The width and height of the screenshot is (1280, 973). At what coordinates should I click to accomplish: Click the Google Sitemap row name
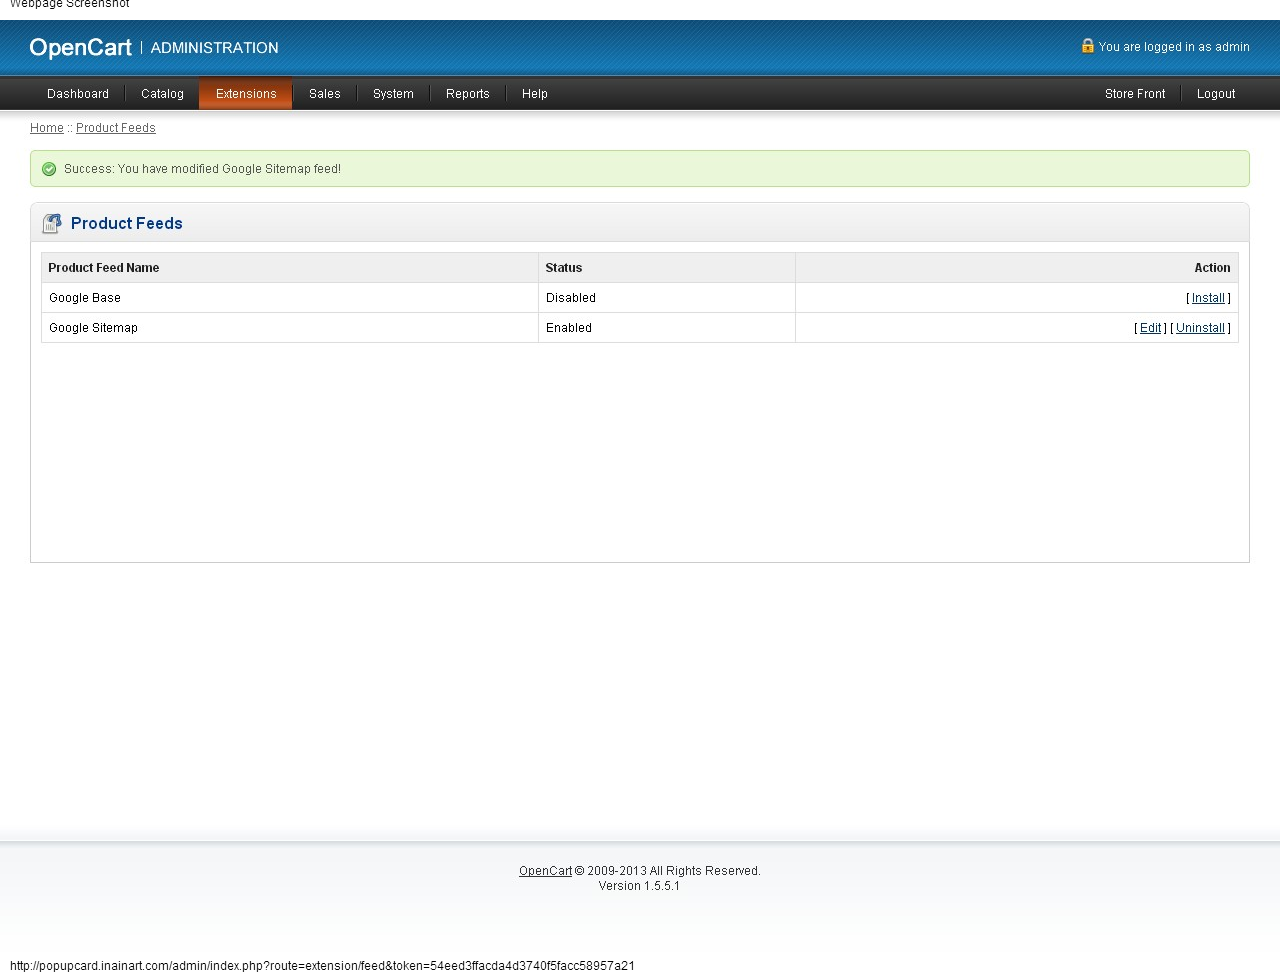tap(94, 328)
